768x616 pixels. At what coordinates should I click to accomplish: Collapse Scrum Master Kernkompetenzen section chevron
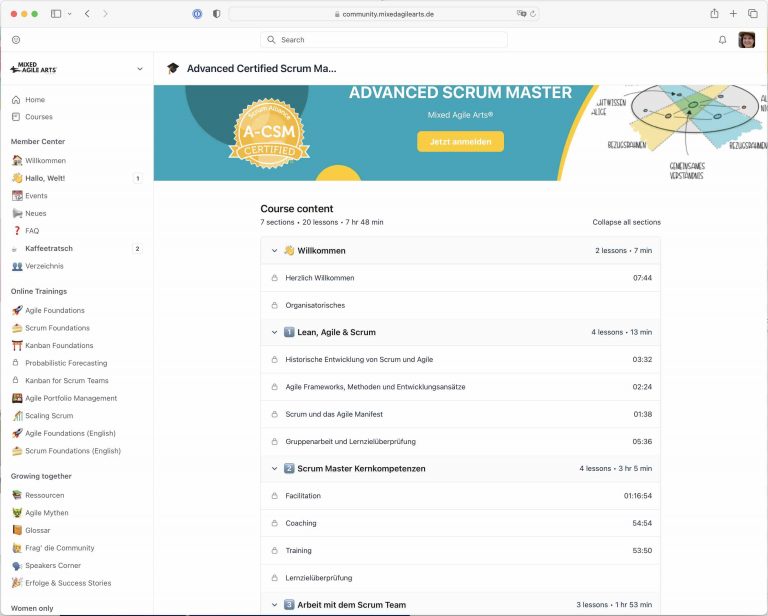pos(274,469)
